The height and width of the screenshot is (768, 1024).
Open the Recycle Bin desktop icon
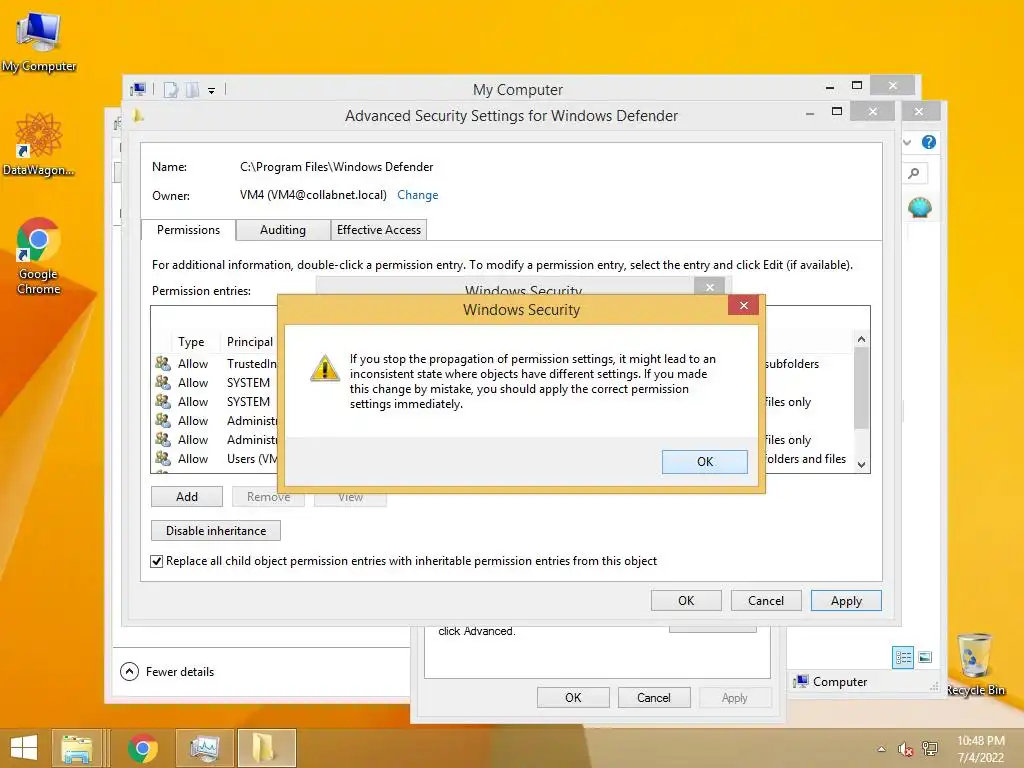[976, 665]
